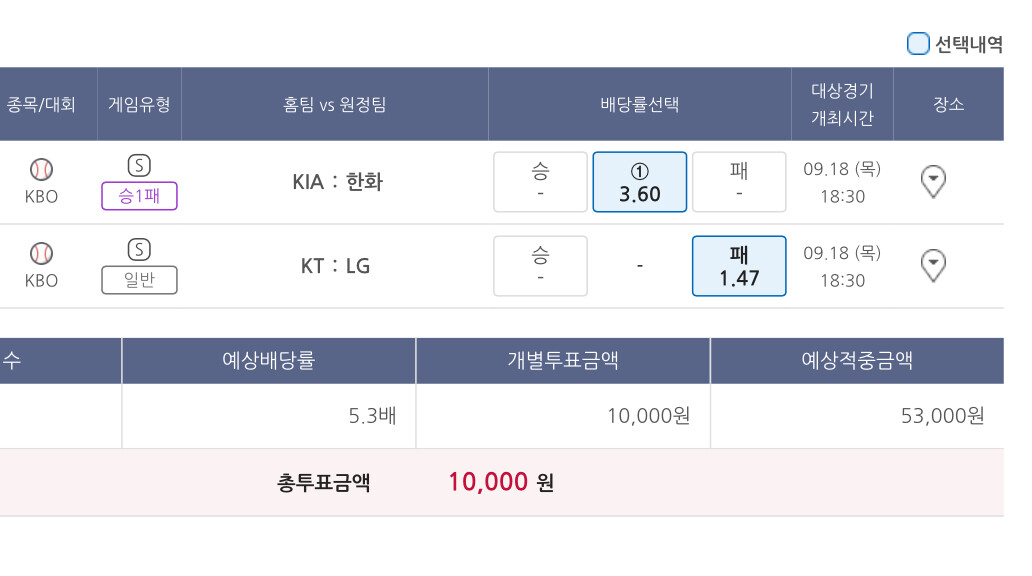1032x576 pixels.
Task: Click the circled S icon in KIA row
Action: tap(139, 165)
